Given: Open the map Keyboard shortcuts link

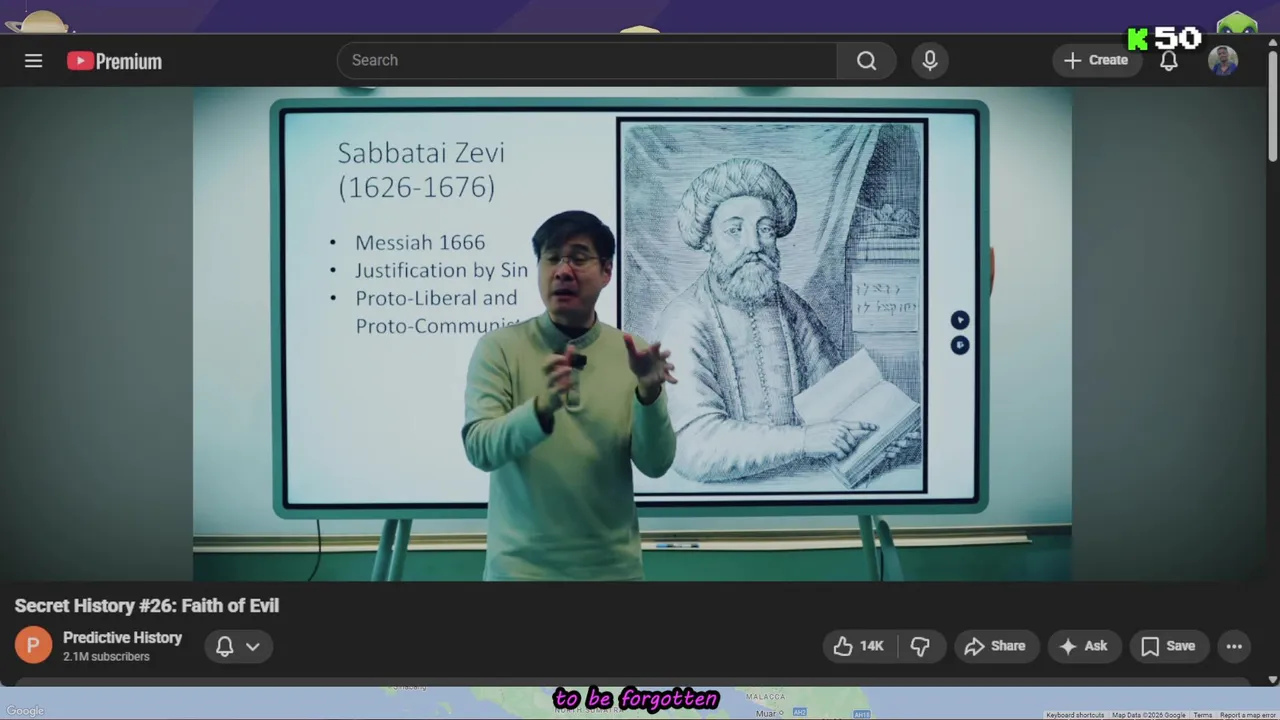Looking at the screenshot, I should tap(1075, 715).
